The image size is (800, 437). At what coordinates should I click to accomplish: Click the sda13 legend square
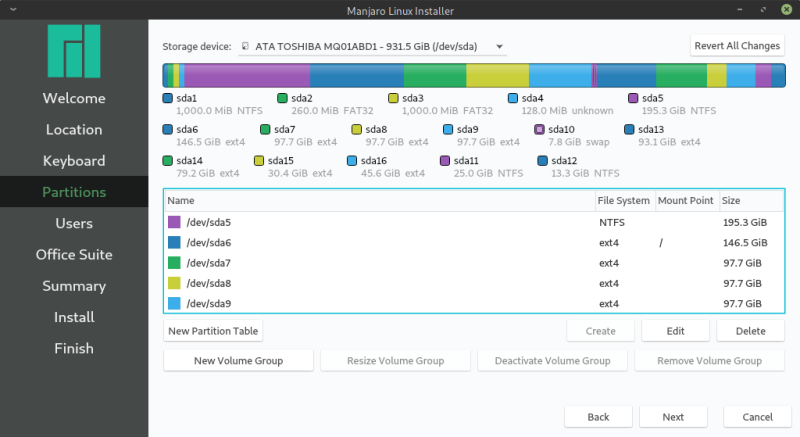(x=629, y=130)
